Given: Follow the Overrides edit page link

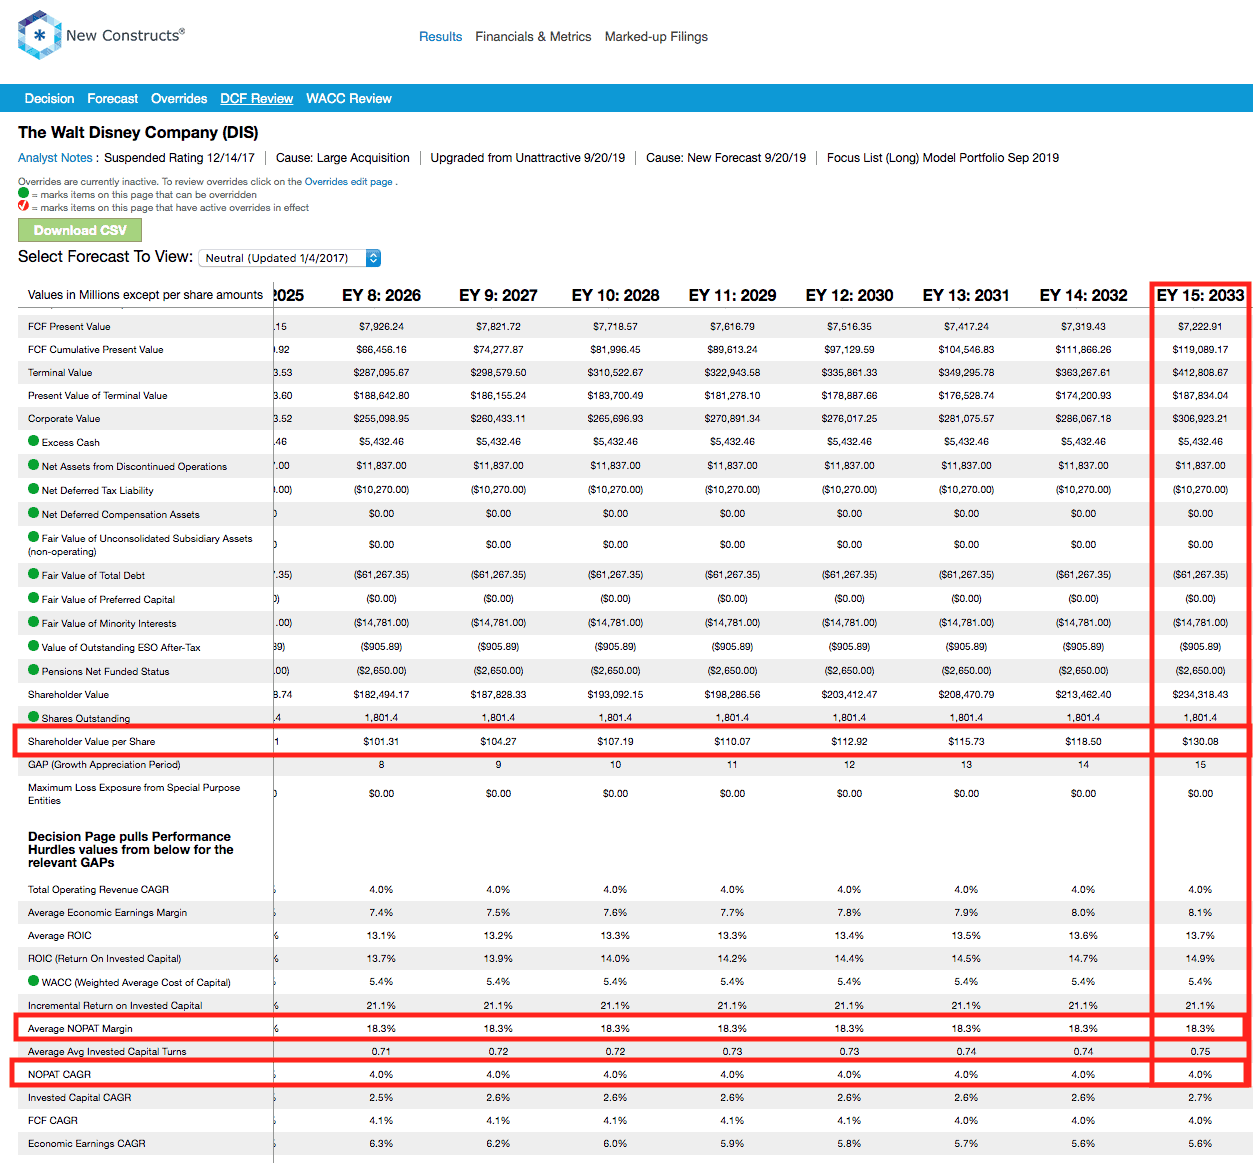Looking at the screenshot, I should [349, 182].
